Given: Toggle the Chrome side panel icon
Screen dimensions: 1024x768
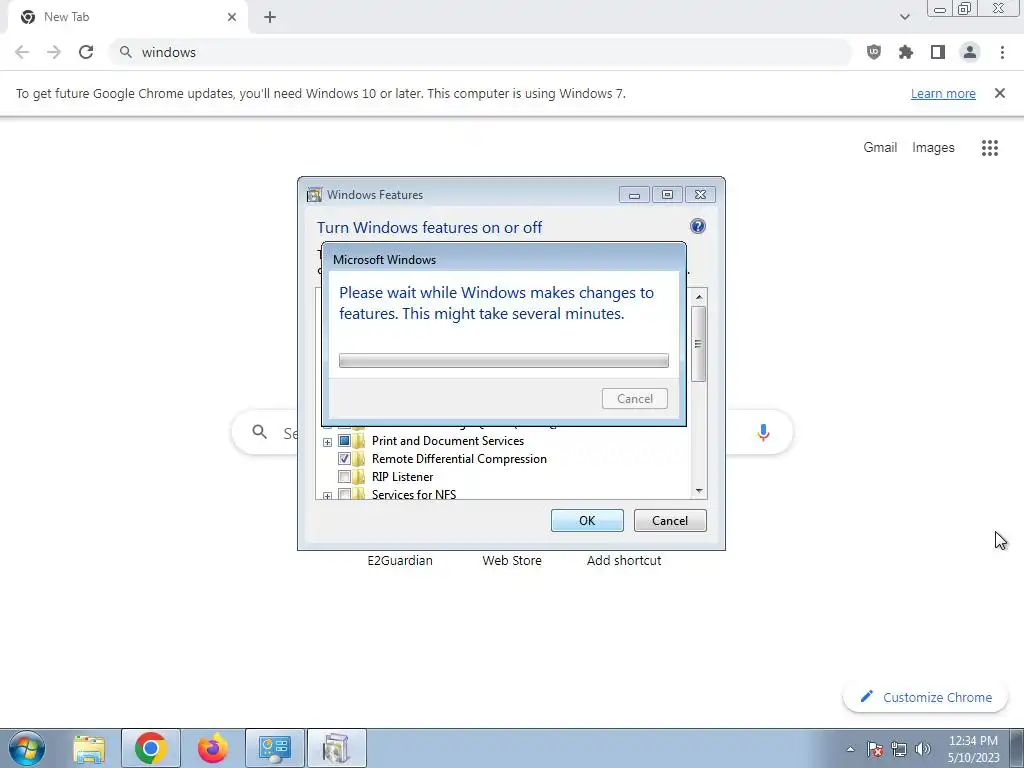Looking at the screenshot, I should click(938, 52).
